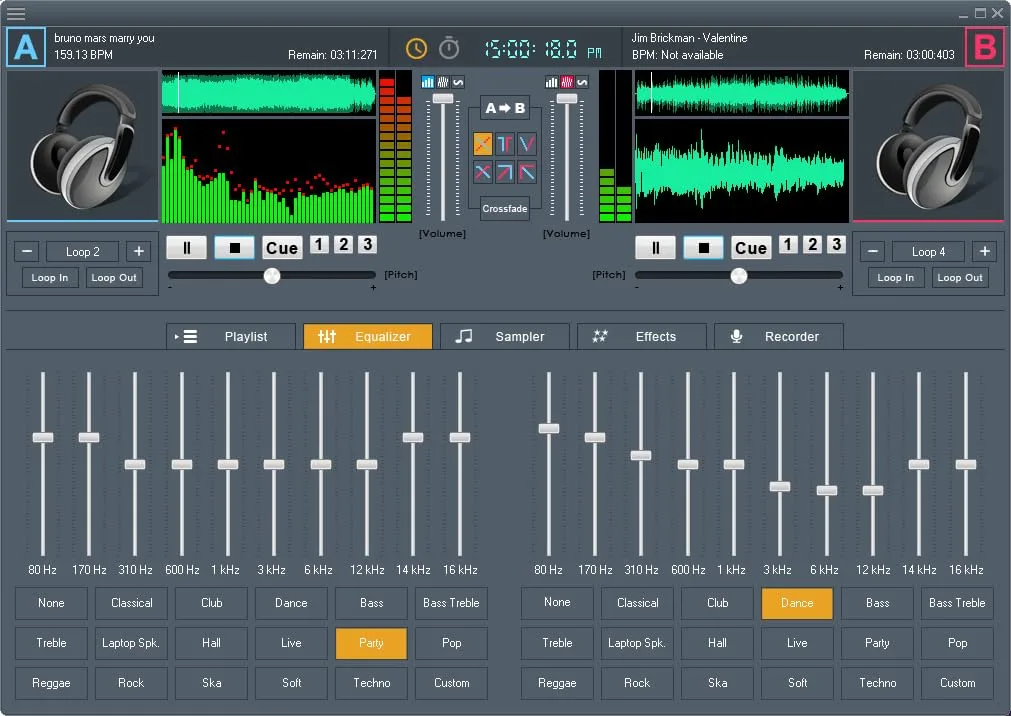Screen dimensions: 1011x716
Task: Expand Loop 2 options with the plus control
Action: pos(138,251)
